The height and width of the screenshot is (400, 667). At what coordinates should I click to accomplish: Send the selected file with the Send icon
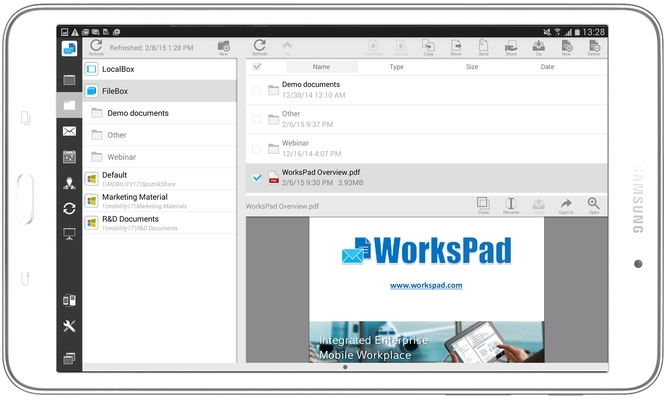coord(484,48)
